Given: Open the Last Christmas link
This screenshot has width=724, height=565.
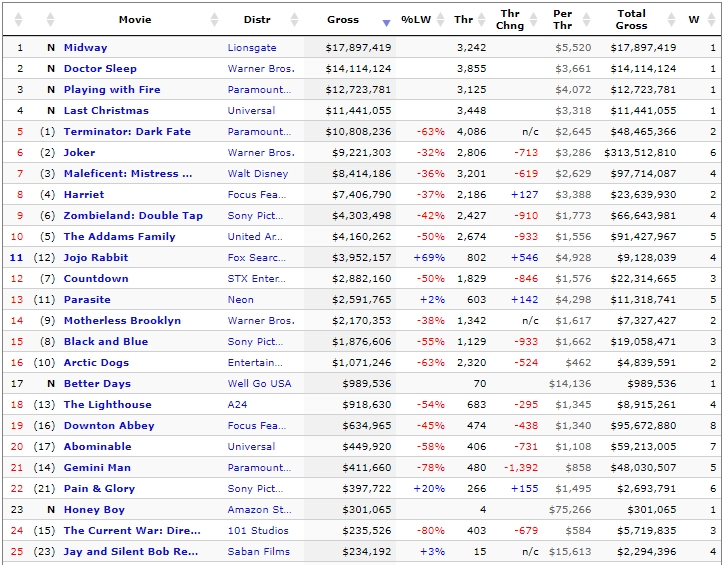Looking at the screenshot, I should [x=106, y=110].
